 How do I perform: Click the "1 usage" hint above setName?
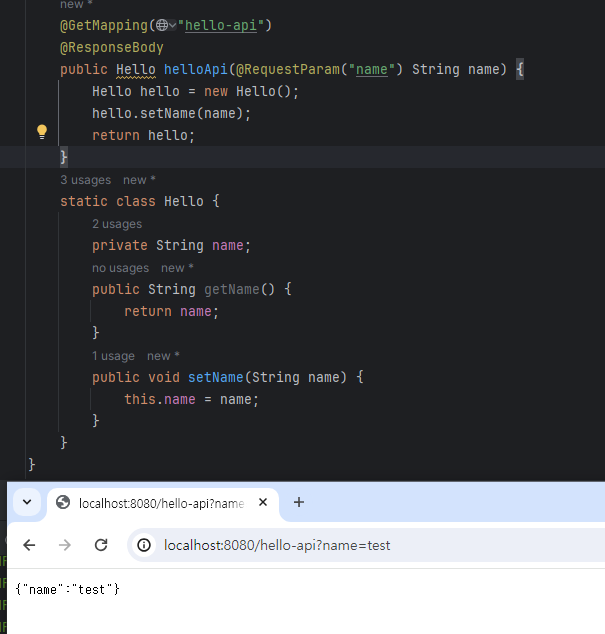click(x=113, y=356)
